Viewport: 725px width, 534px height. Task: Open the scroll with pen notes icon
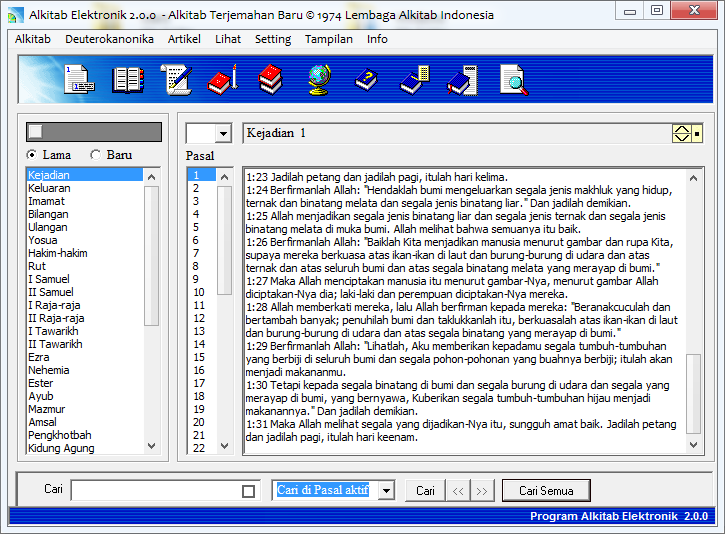(176, 80)
